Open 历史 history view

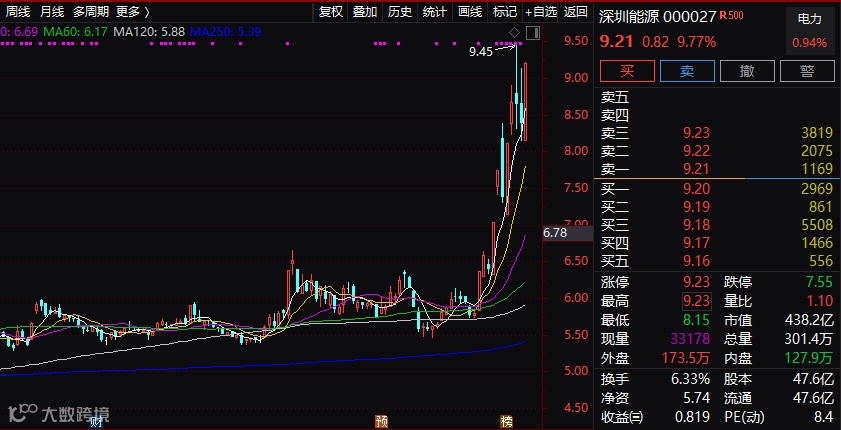click(x=400, y=11)
